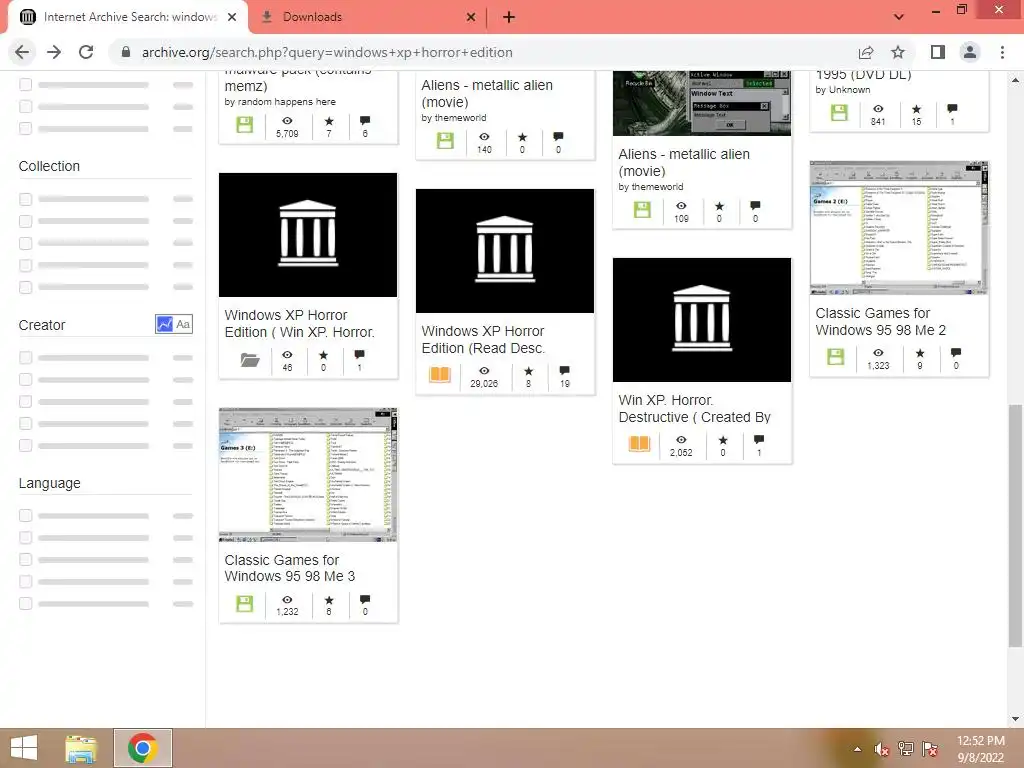1024x768 pixels.
Task: Click software floppy icon on Classic Games 2 card
Action: (x=835, y=357)
